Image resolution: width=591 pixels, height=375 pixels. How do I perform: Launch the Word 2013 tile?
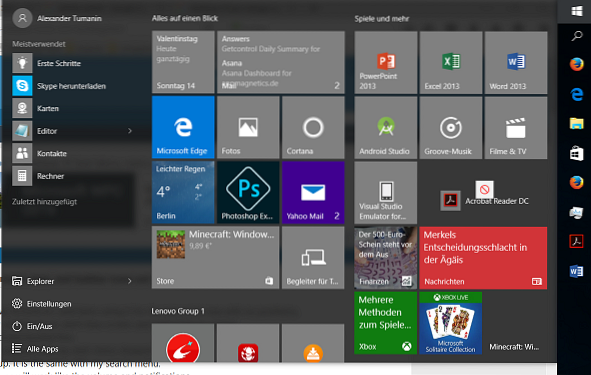click(x=516, y=63)
